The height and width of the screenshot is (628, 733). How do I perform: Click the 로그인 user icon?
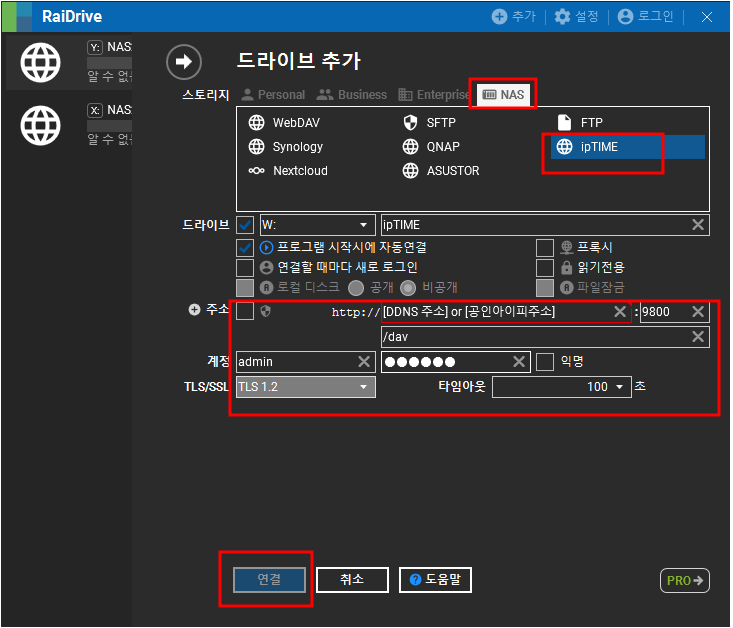[625, 17]
